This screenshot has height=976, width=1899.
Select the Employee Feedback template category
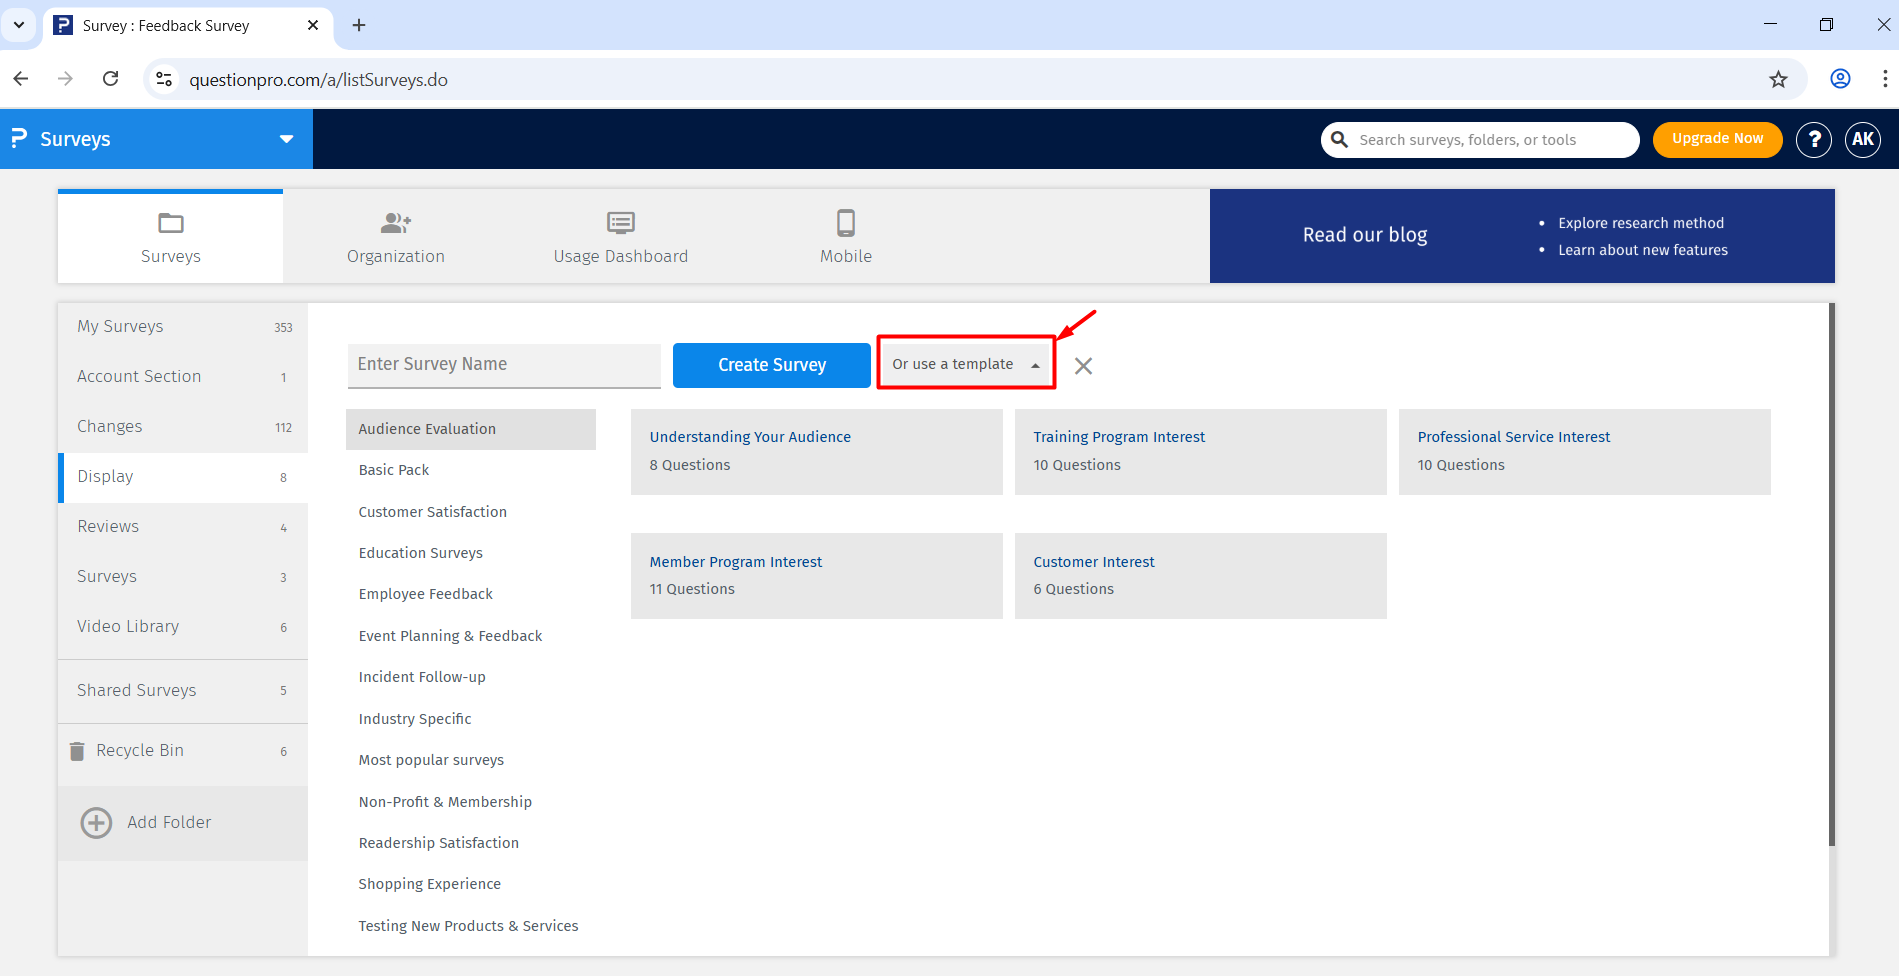coord(471,594)
